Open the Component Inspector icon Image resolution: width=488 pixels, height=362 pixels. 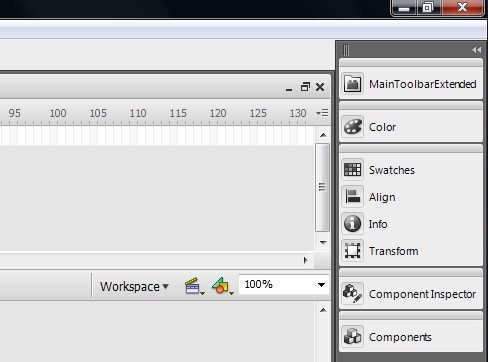click(x=353, y=294)
